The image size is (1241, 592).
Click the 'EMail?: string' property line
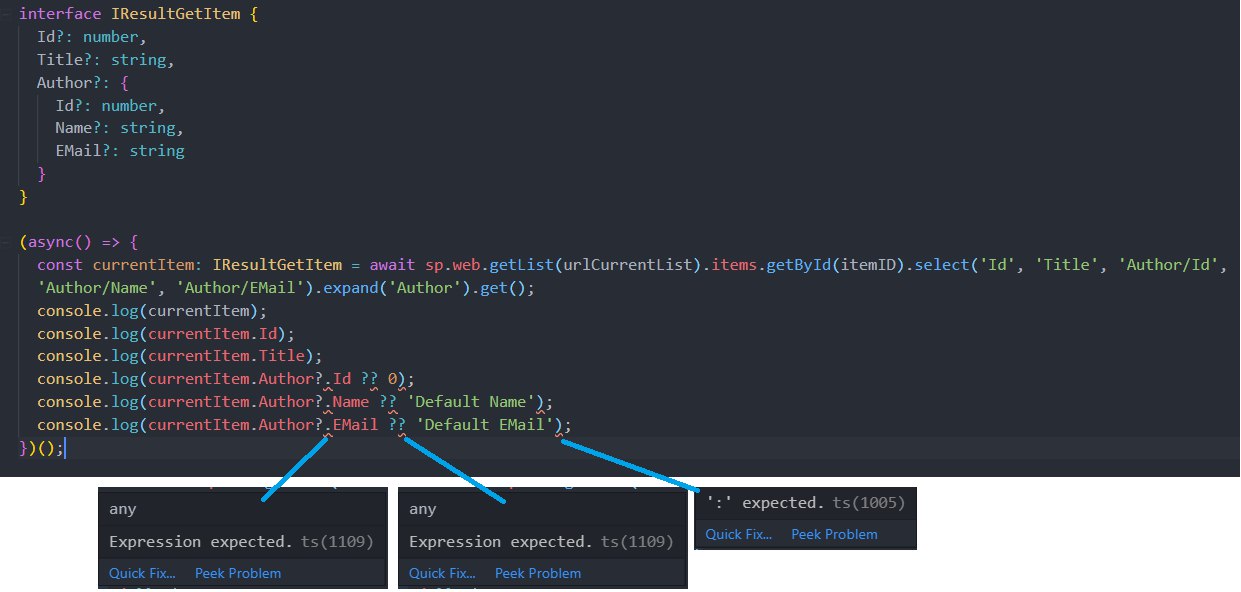pyautogui.click(x=120, y=151)
